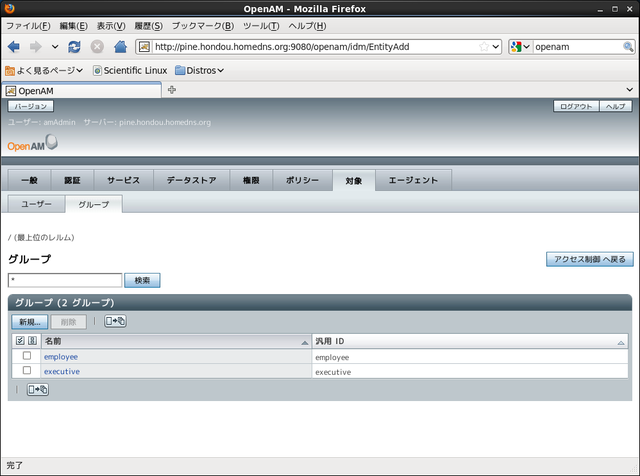This screenshot has width=640, height=476.
Task: Open the executive group link
Action: point(61,371)
